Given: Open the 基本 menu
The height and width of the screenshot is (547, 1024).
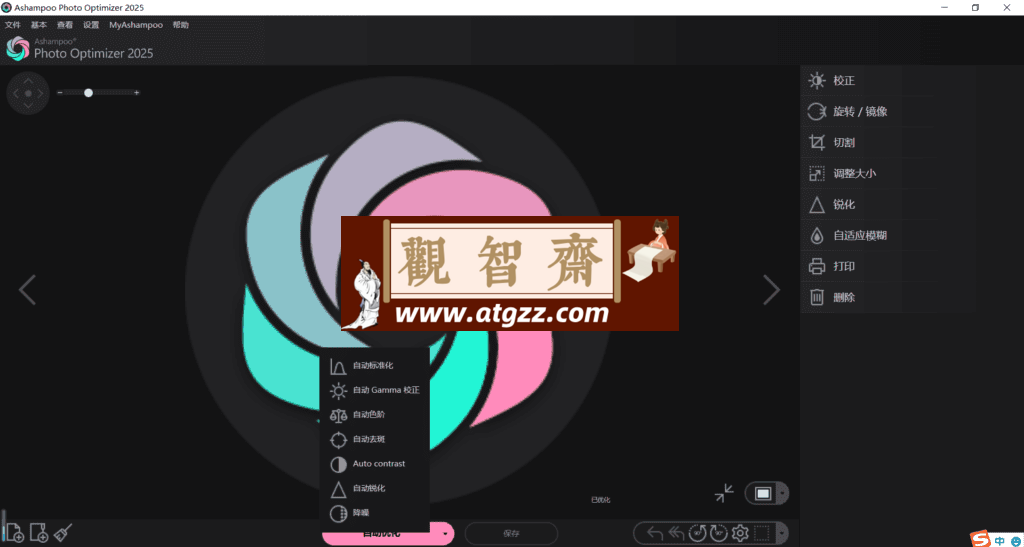Looking at the screenshot, I should (x=39, y=25).
